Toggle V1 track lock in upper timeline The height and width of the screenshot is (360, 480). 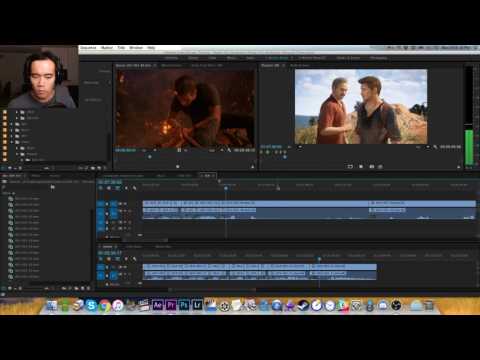click(x=107, y=204)
